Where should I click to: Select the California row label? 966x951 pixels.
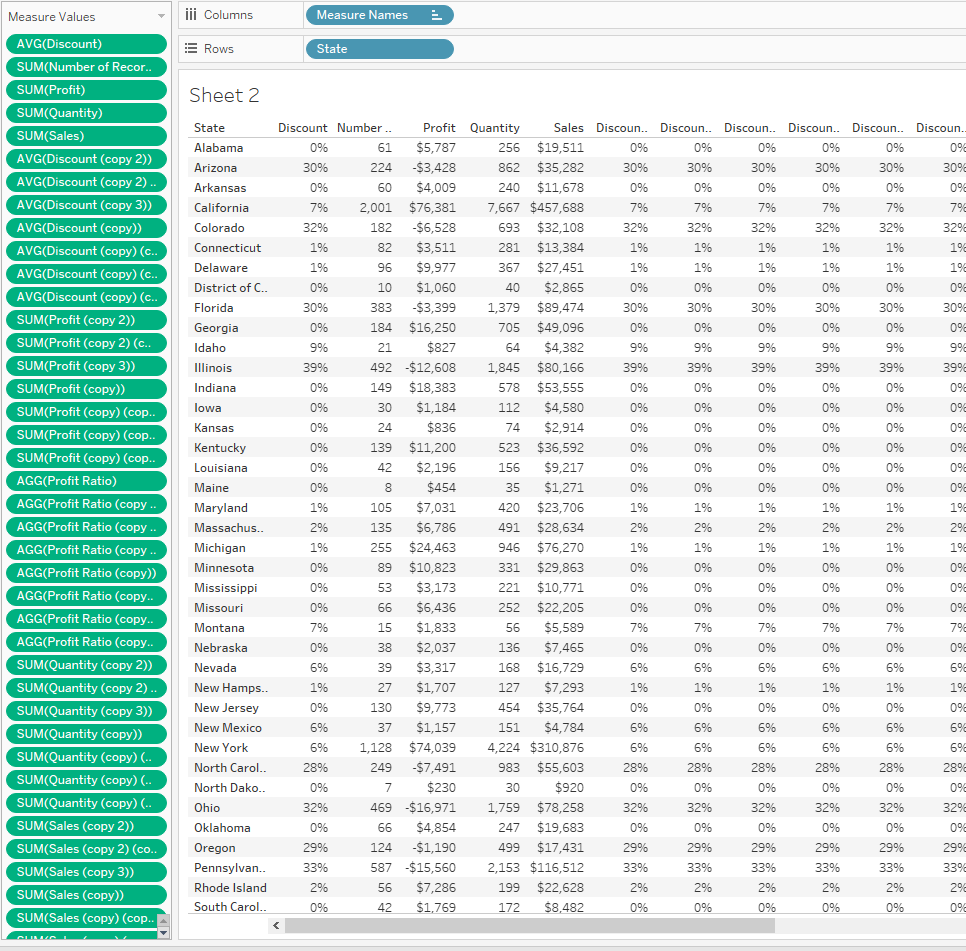click(x=221, y=208)
